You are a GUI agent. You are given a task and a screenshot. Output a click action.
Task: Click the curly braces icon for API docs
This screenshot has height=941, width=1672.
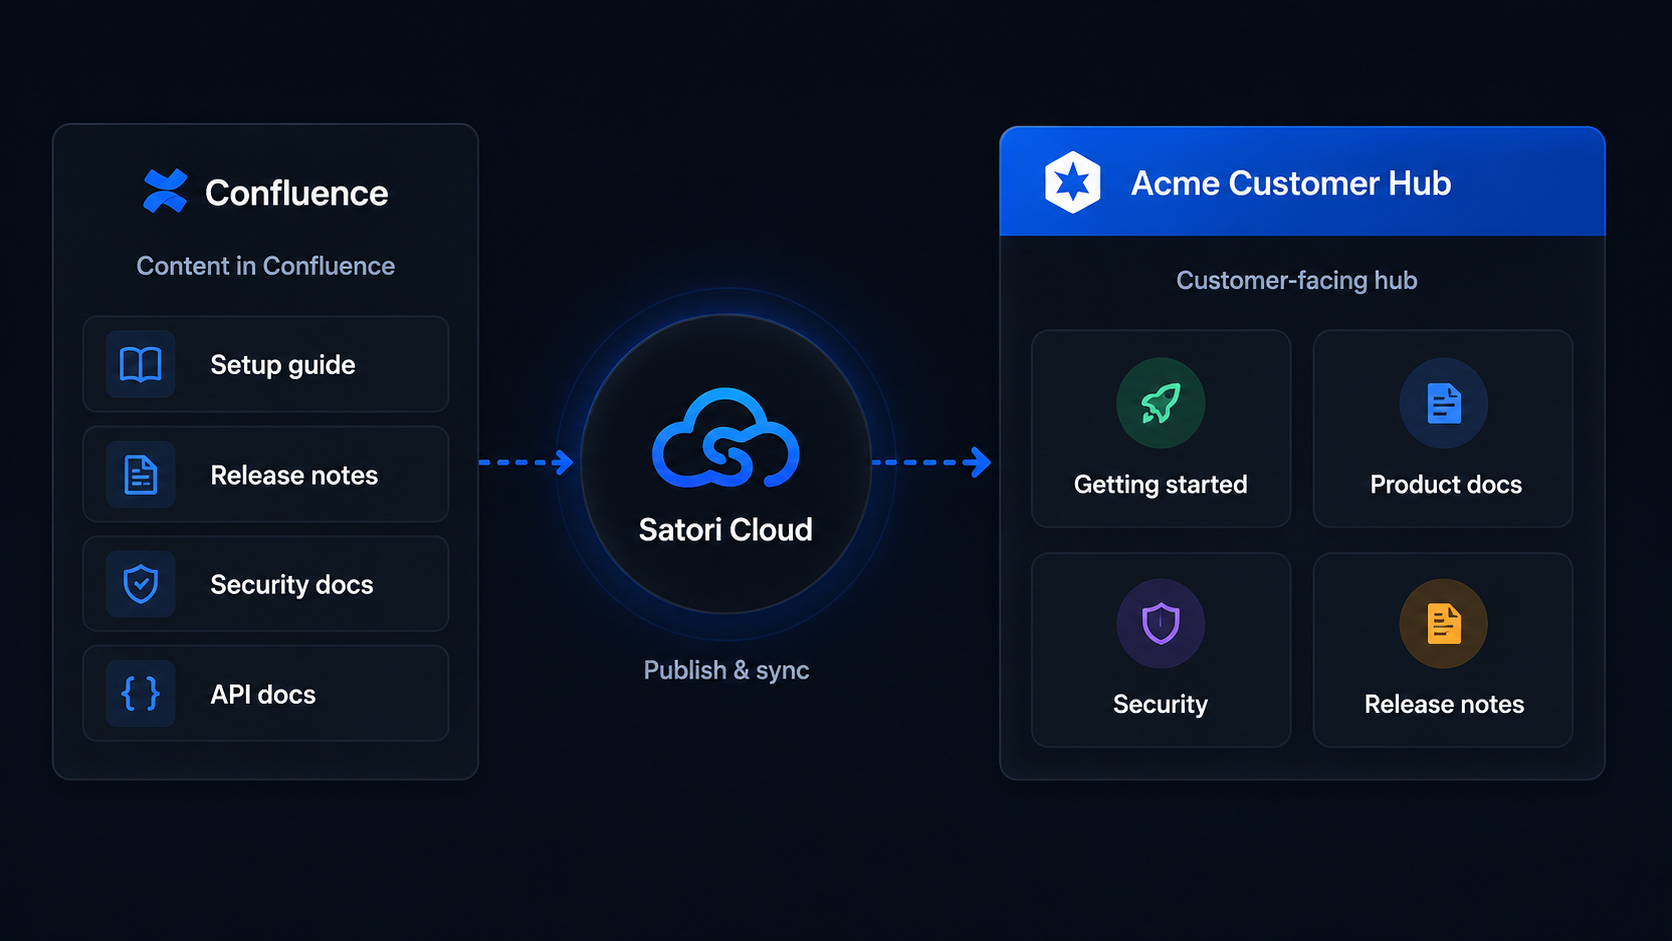(x=141, y=693)
